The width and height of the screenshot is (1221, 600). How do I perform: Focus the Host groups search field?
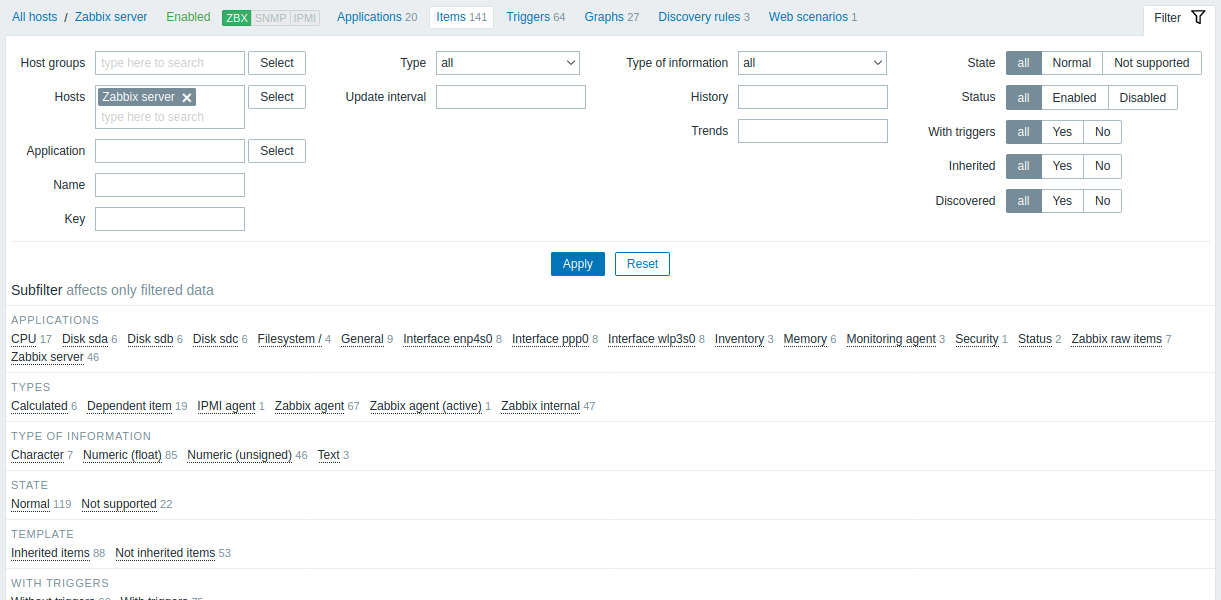point(170,63)
